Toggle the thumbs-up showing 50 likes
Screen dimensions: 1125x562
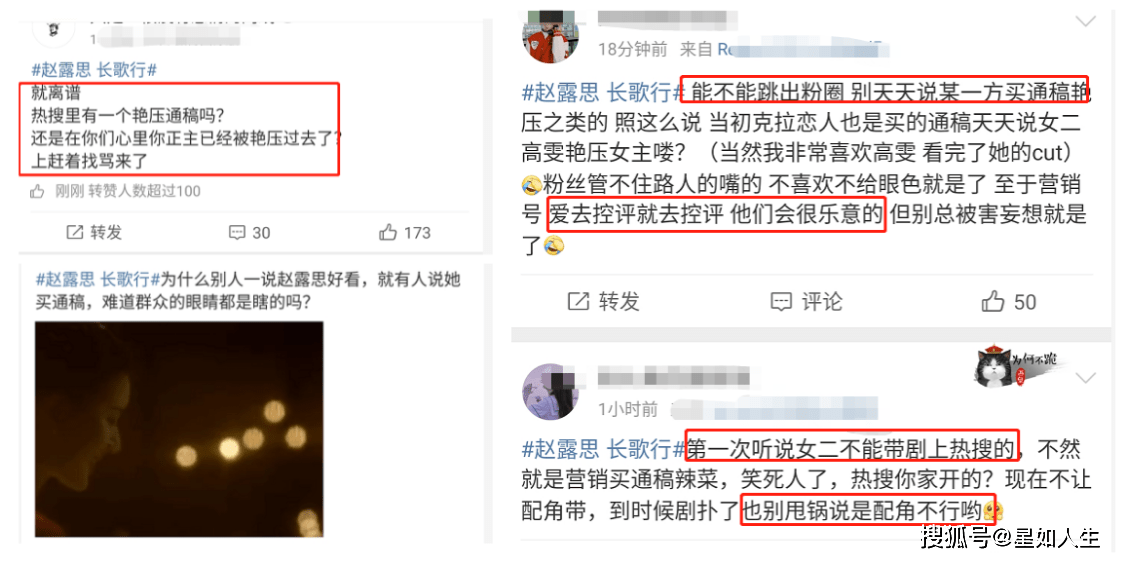(993, 301)
